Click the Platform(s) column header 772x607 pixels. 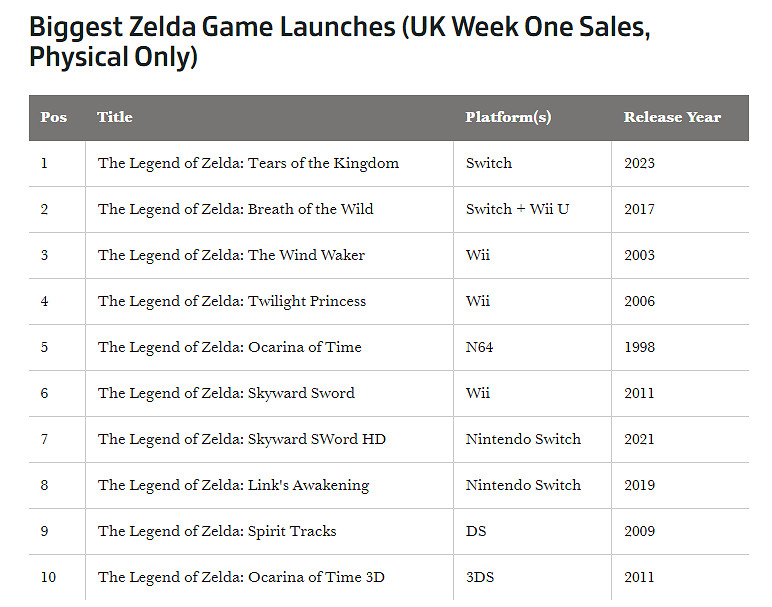click(x=508, y=117)
